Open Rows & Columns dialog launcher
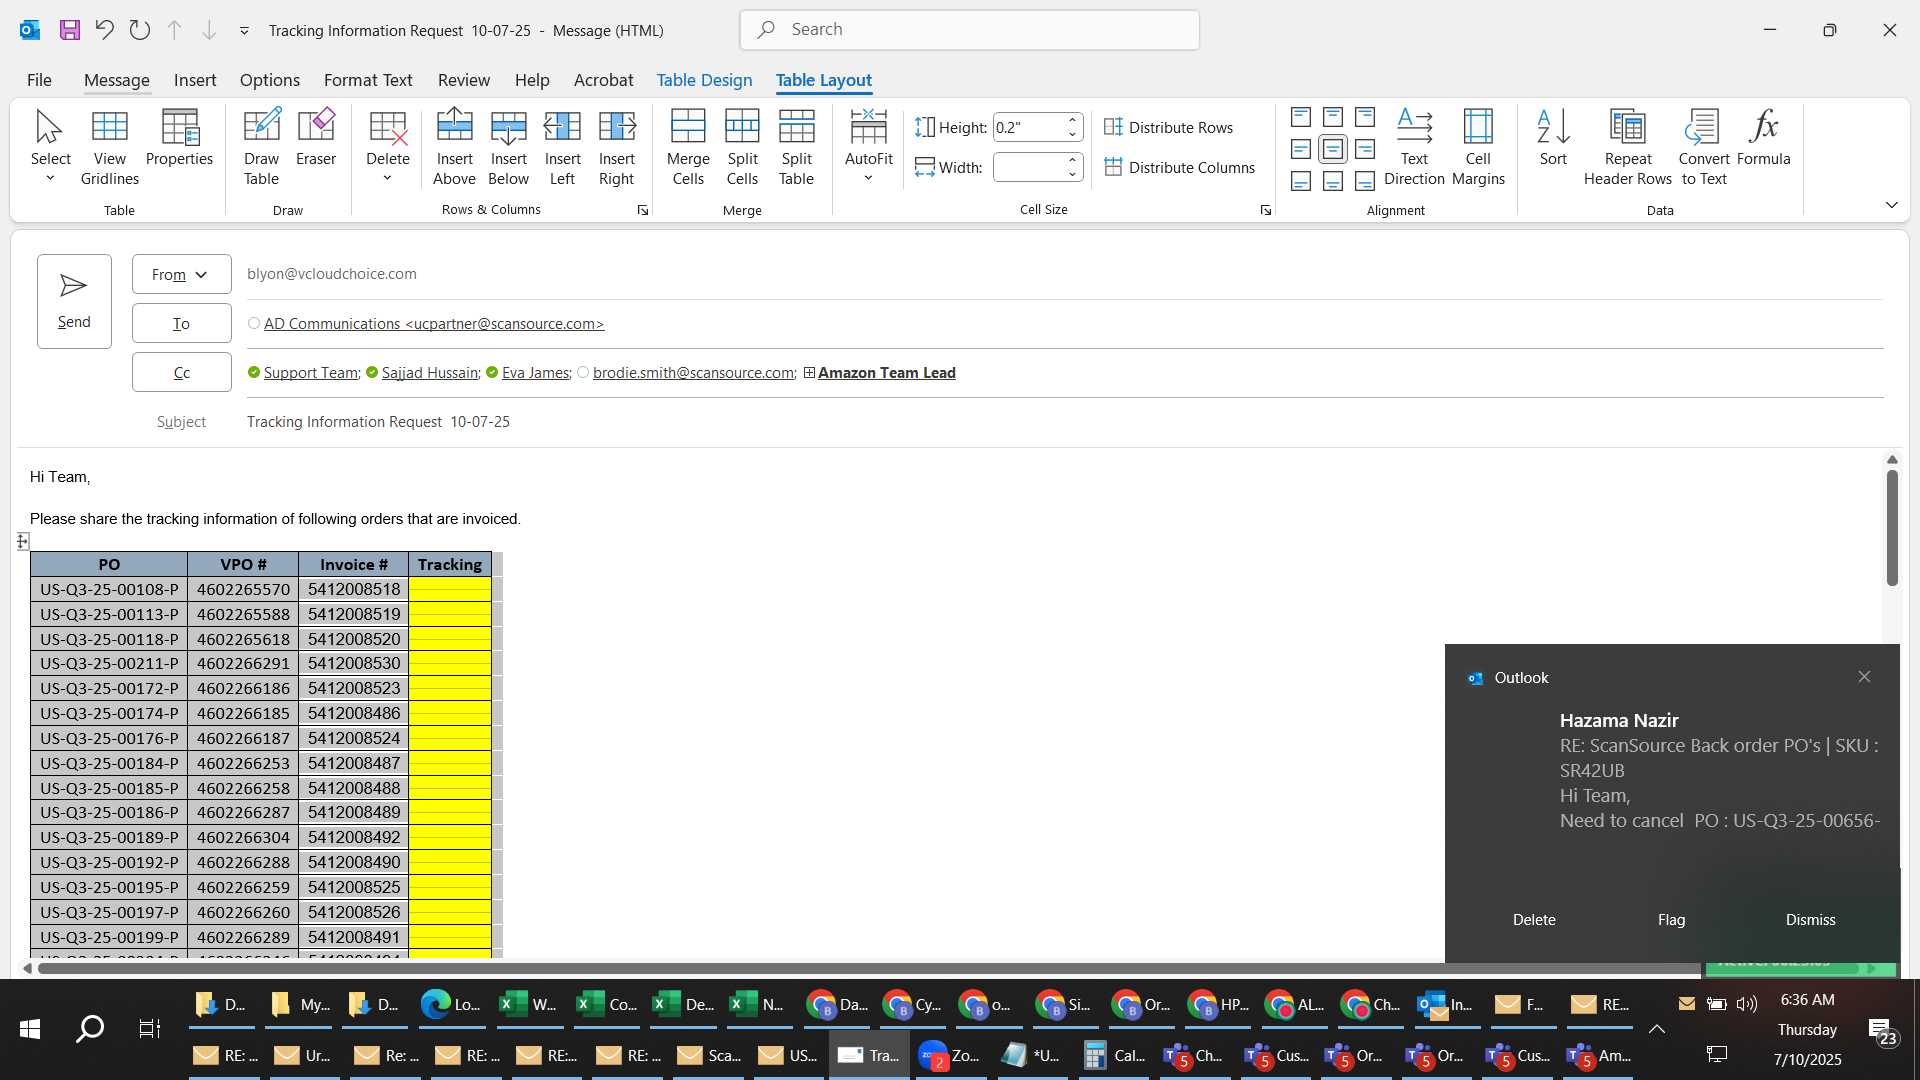This screenshot has width=1920, height=1080. 643,210
